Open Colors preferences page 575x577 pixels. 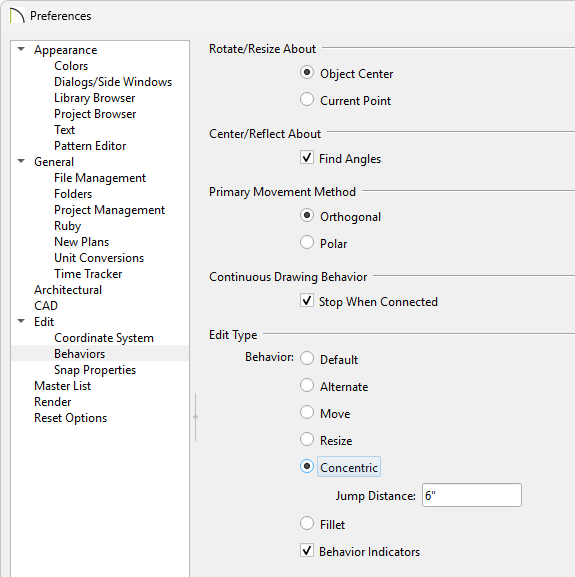point(71,66)
